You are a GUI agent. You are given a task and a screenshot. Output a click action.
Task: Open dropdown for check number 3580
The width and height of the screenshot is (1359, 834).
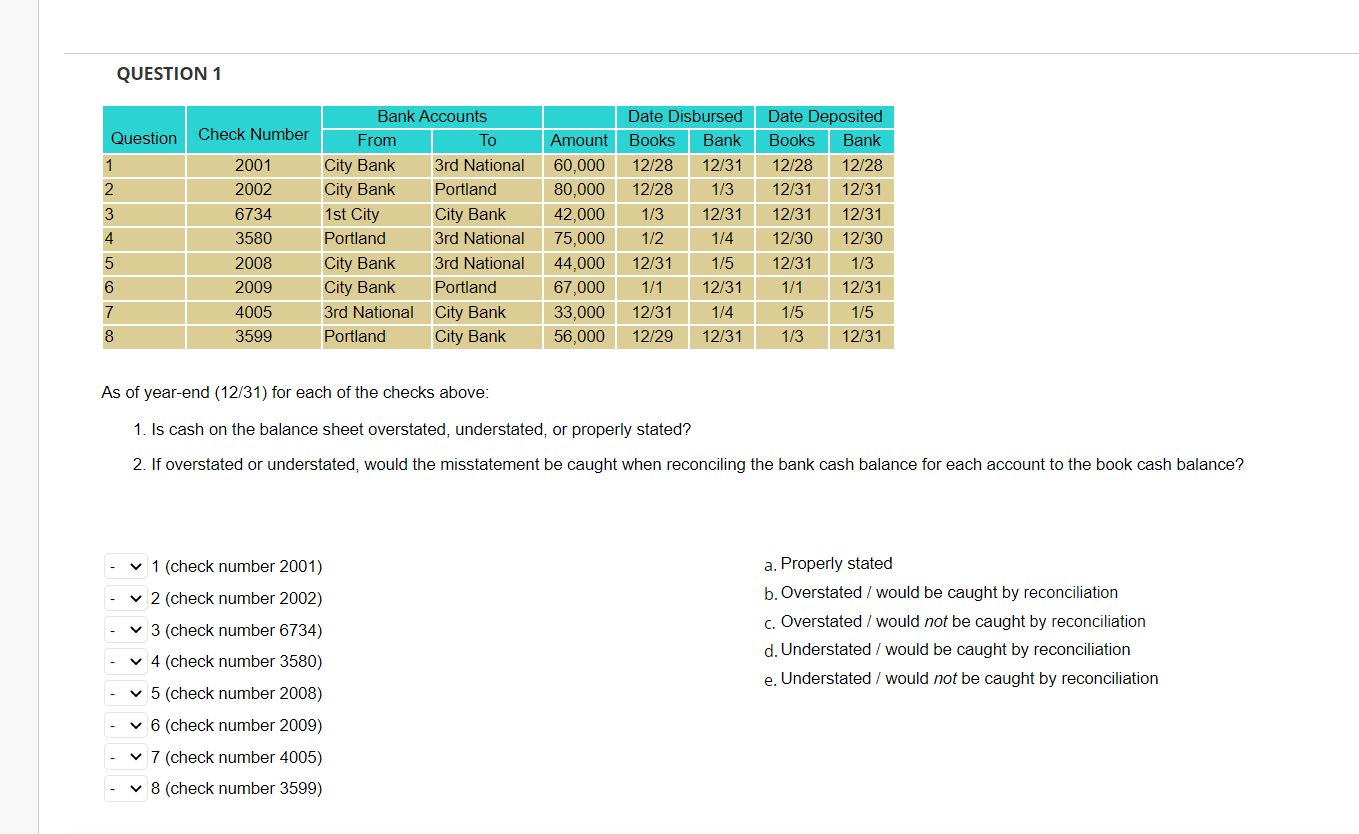click(125, 661)
